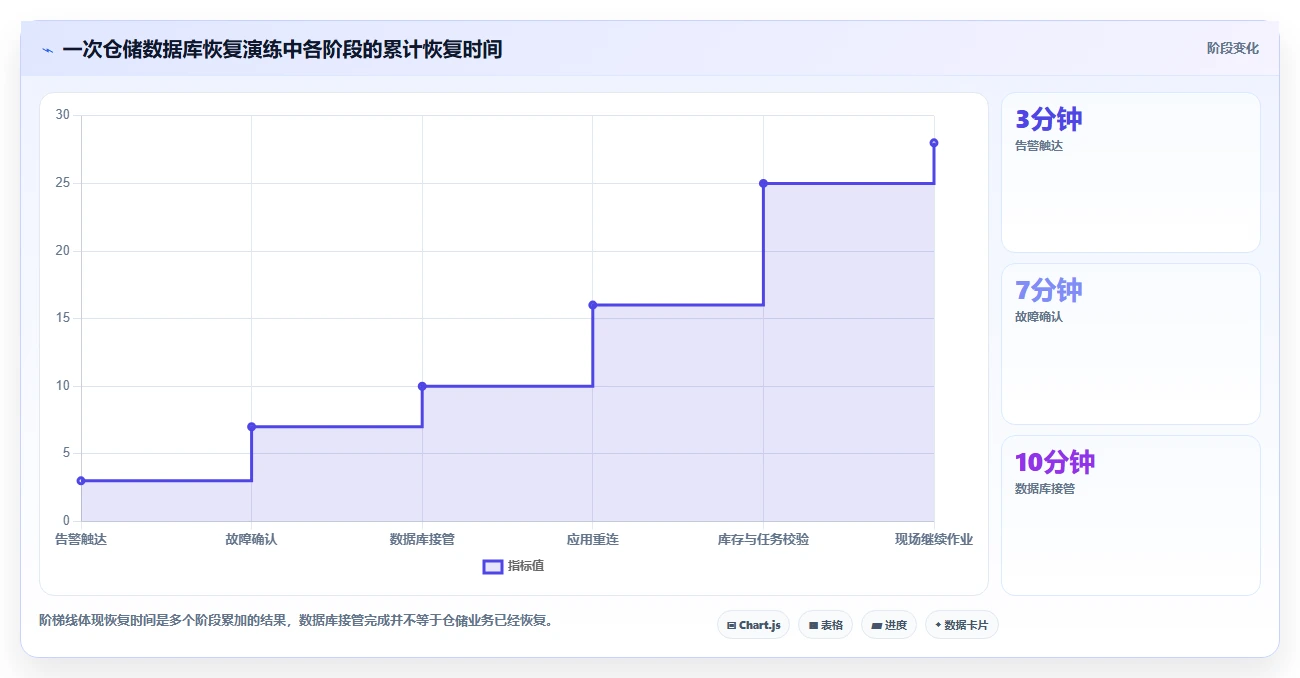This screenshot has width=1300, height=678.
Task: Click the data point at 告警触达
Action: (x=81, y=481)
